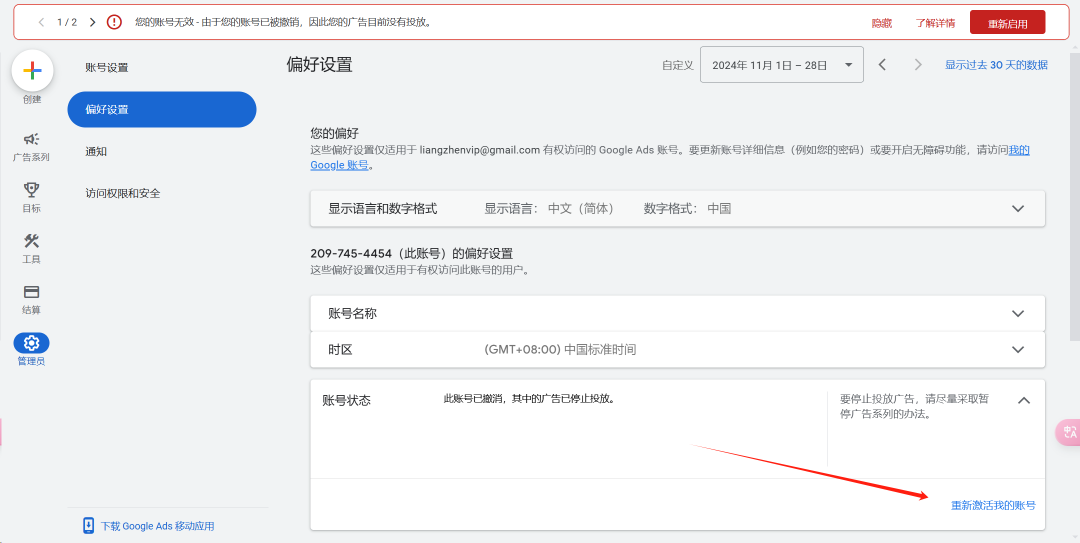The height and width of the screenshot is (543, 1080).
Task: Select 账号设置 in side menu
Action: tap(107, 68)
